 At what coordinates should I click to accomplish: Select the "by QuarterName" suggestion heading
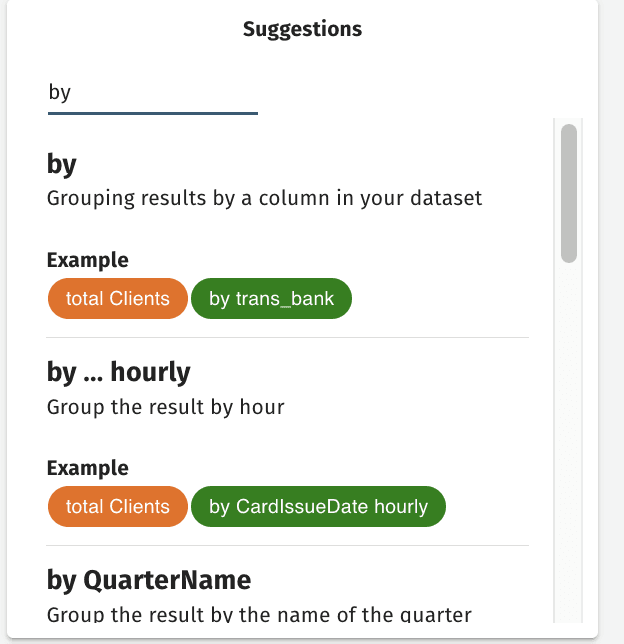point(149,580)
